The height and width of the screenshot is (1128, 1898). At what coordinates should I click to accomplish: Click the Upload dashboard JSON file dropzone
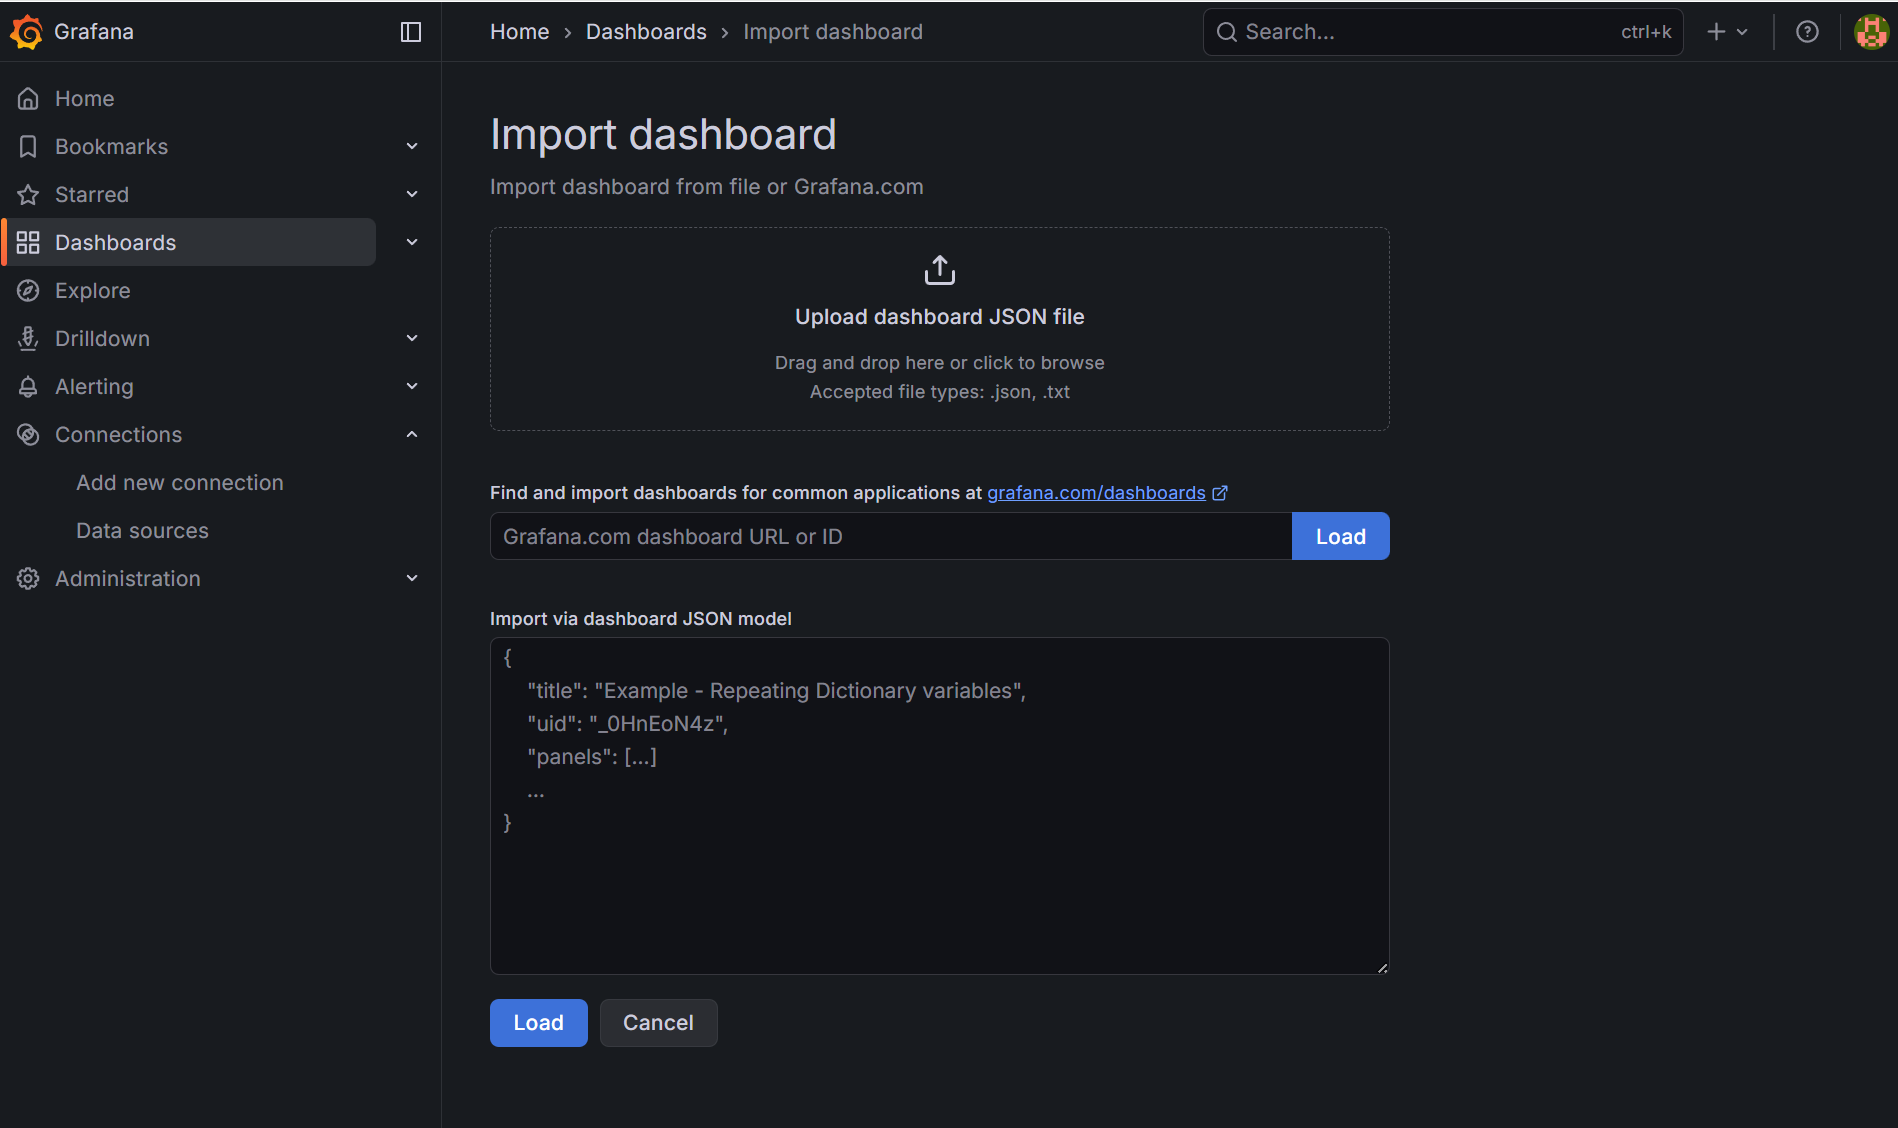[940, 329]
